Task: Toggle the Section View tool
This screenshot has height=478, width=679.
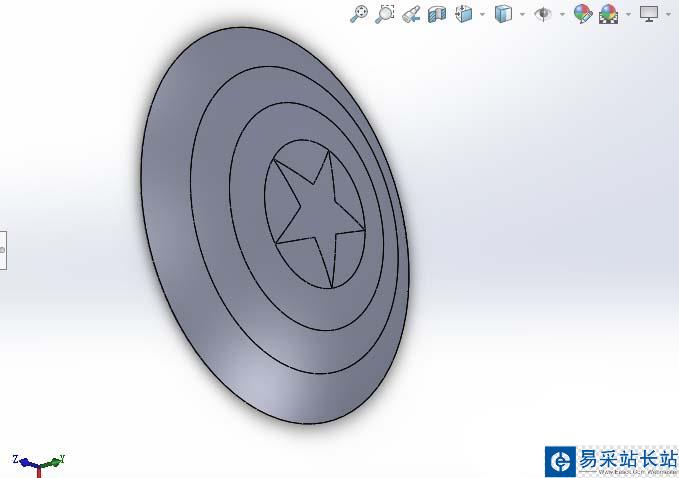Action: 437,14
